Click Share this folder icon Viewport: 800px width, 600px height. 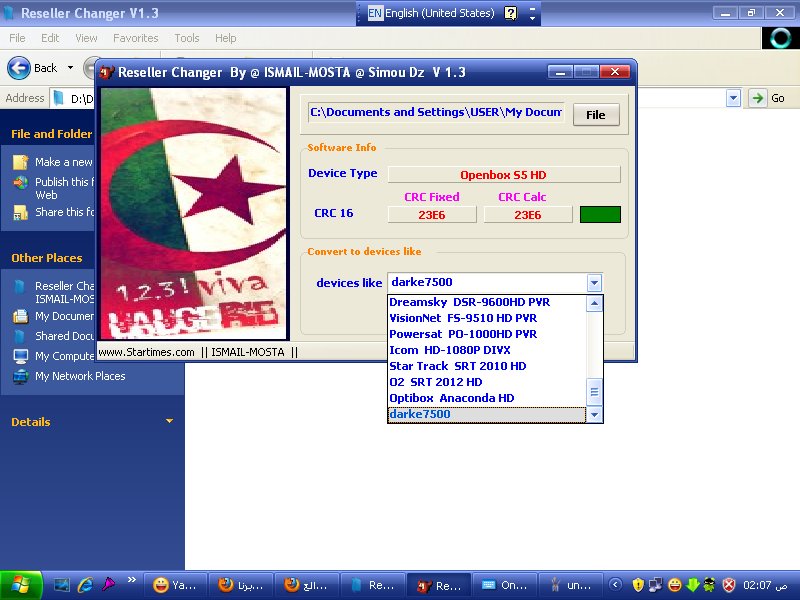20,212
